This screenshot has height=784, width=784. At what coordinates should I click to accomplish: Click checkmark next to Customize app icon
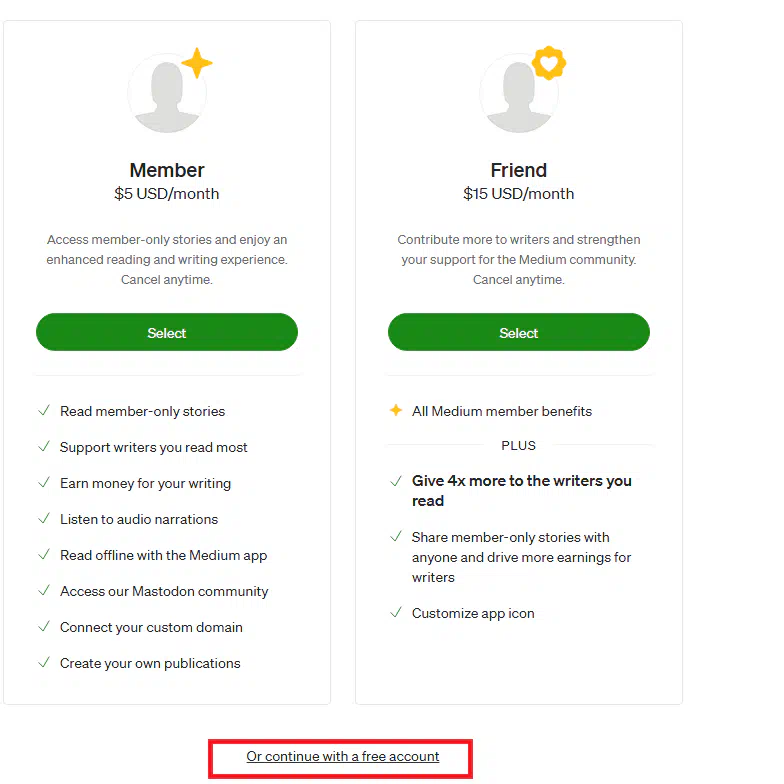[x=396, y=612]
